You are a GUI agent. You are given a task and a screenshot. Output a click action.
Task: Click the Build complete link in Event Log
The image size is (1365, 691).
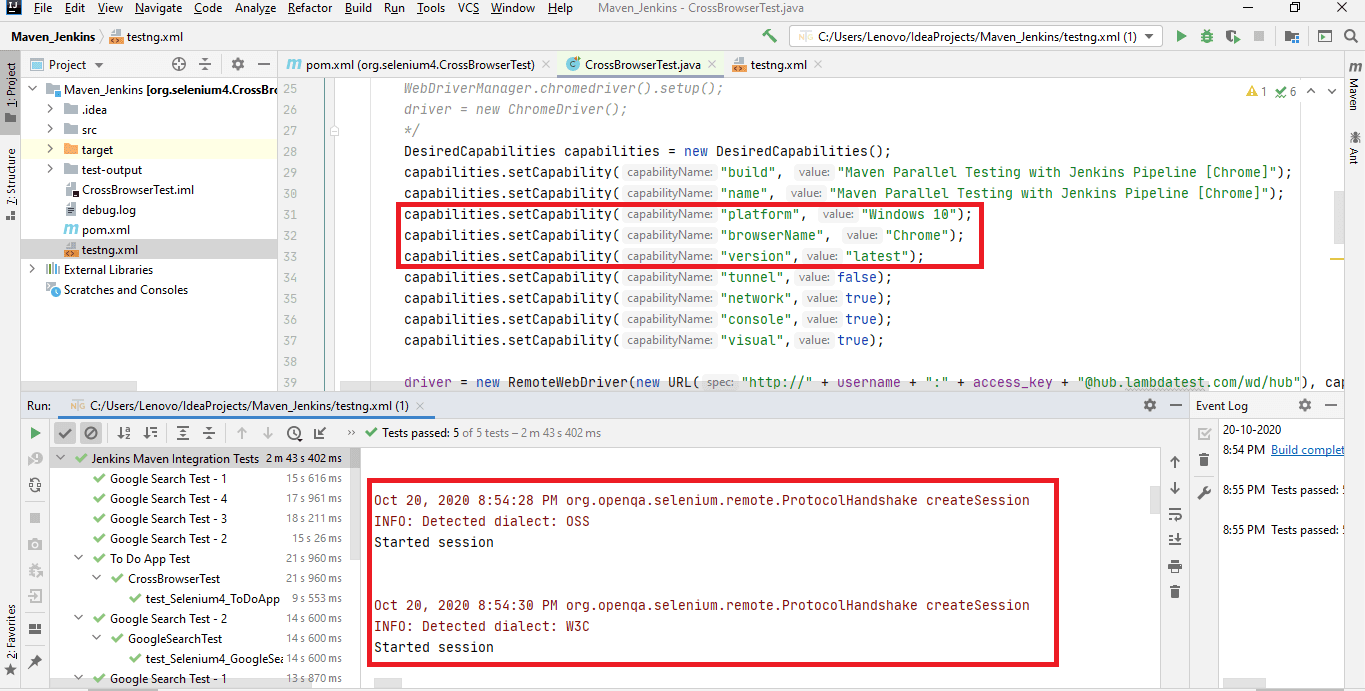point(1306,449)
